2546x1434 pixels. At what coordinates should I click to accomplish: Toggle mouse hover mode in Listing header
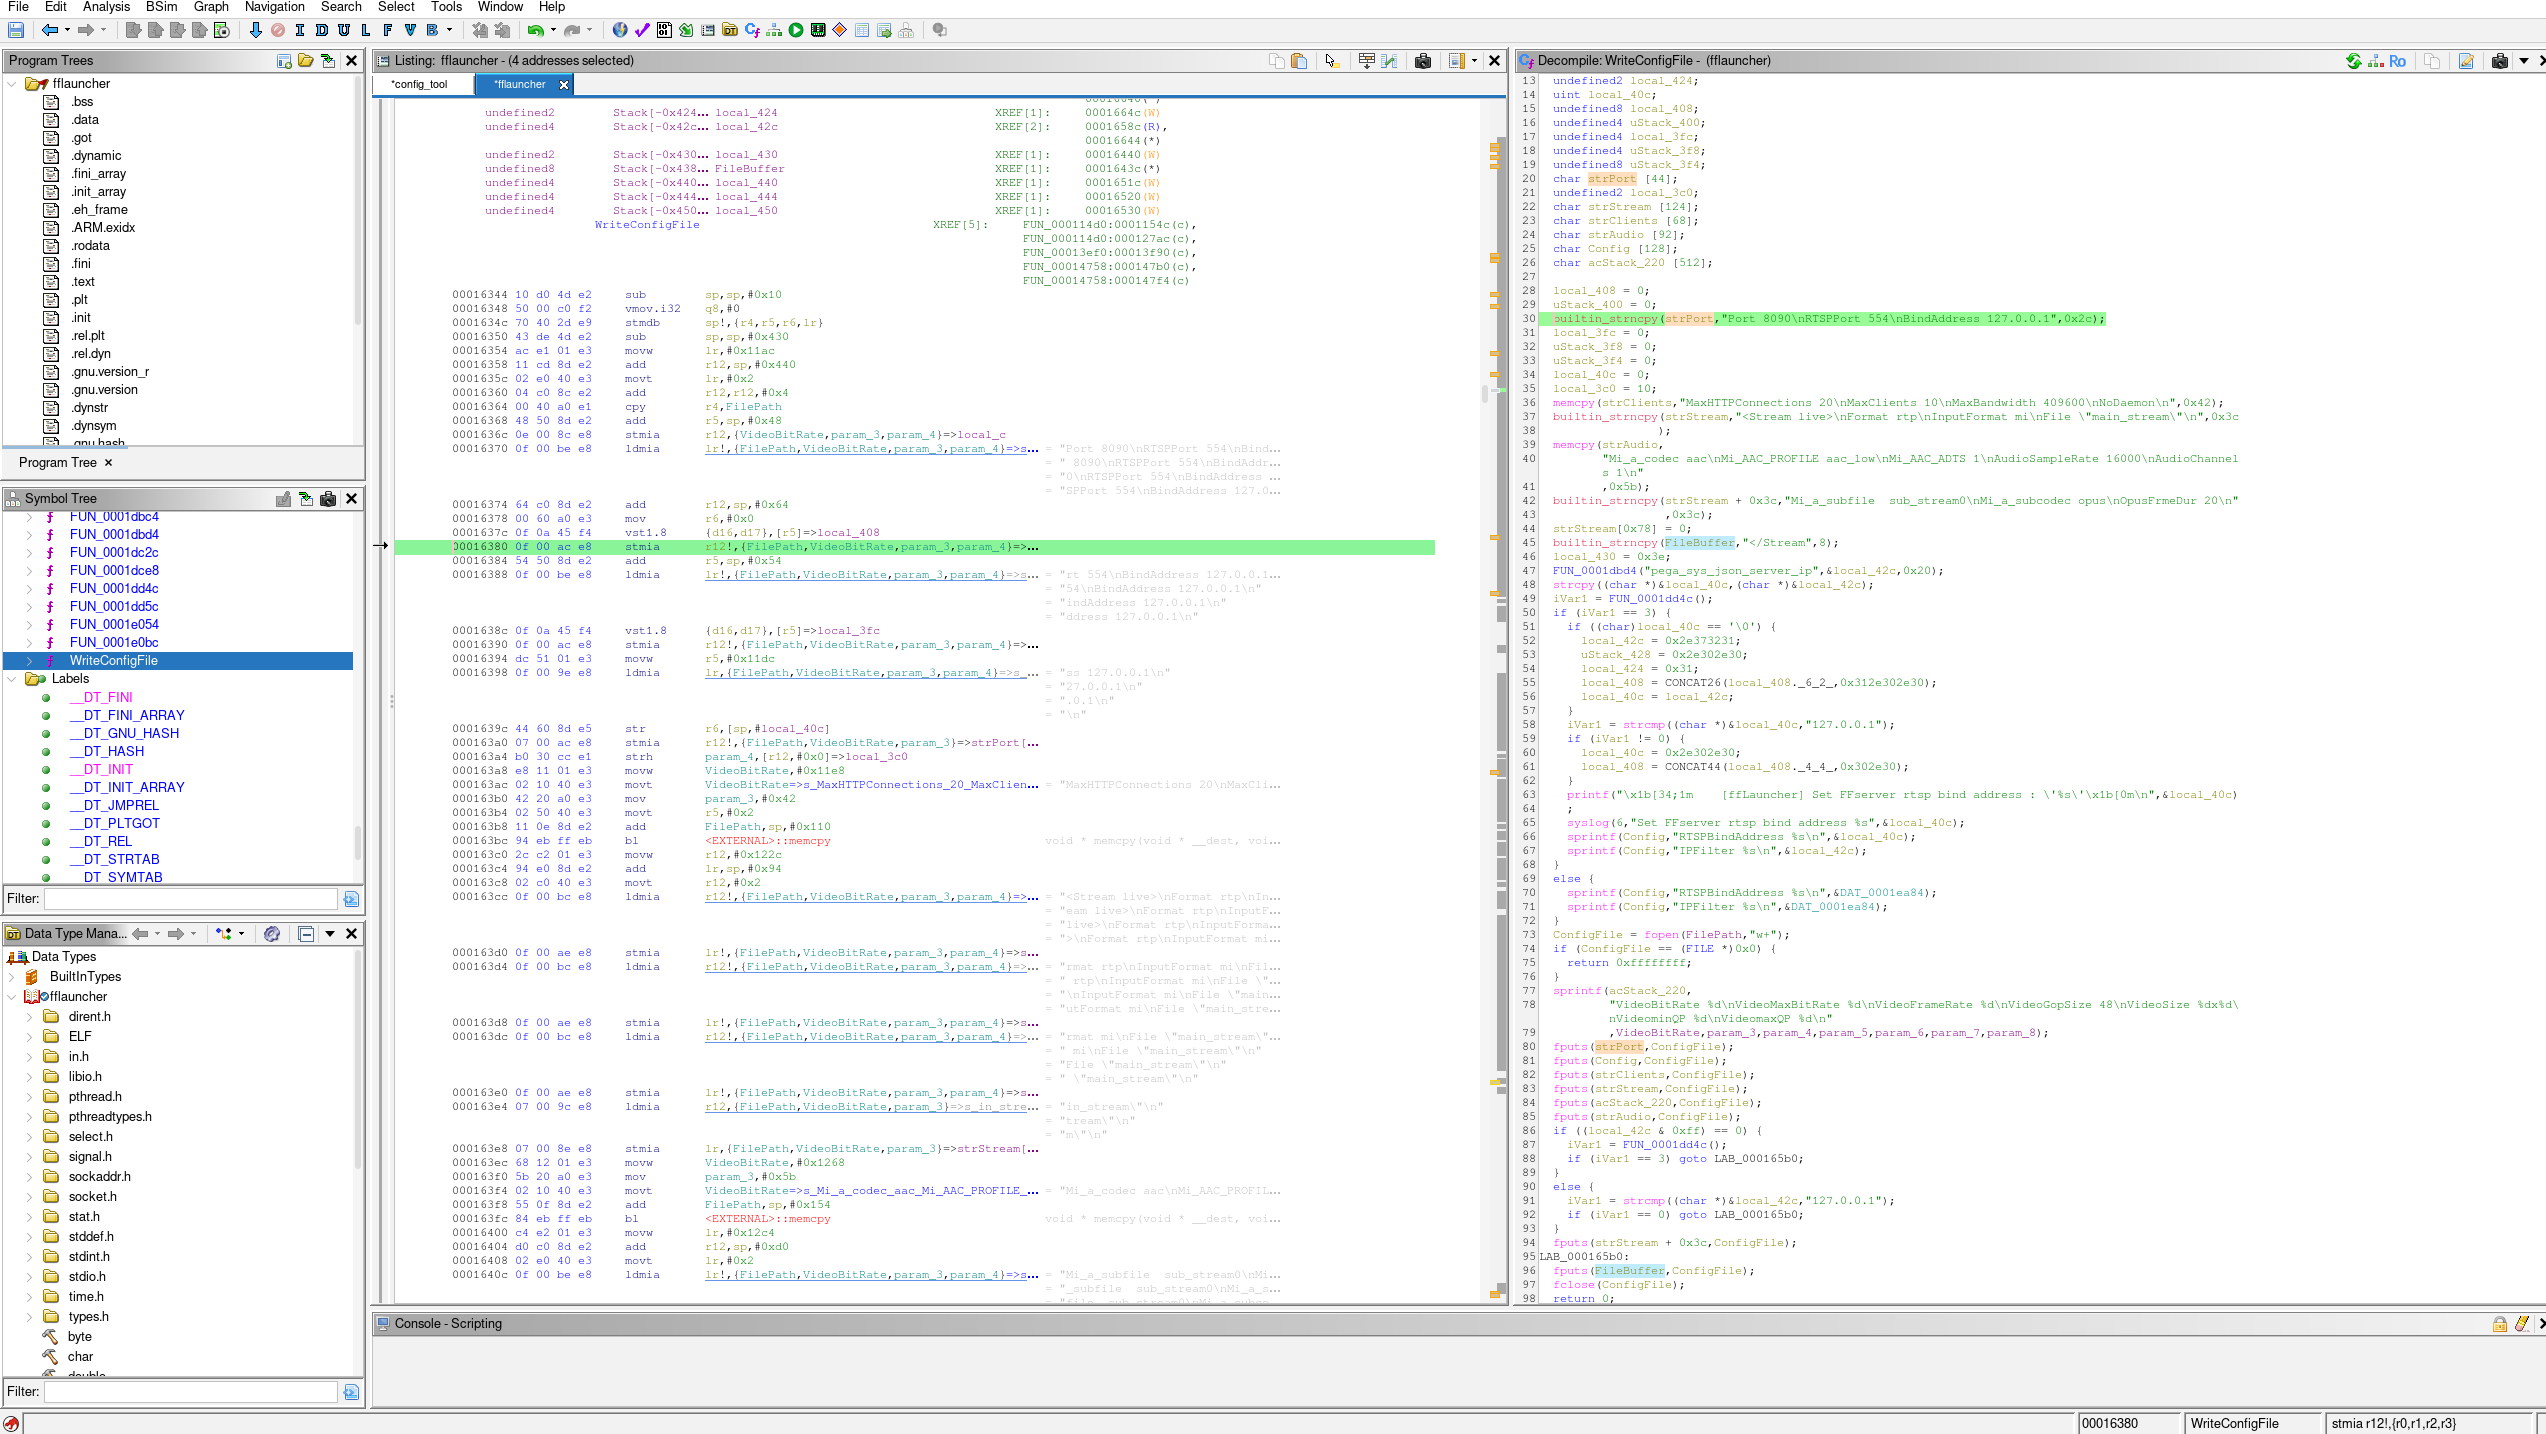coord(1331,61)
